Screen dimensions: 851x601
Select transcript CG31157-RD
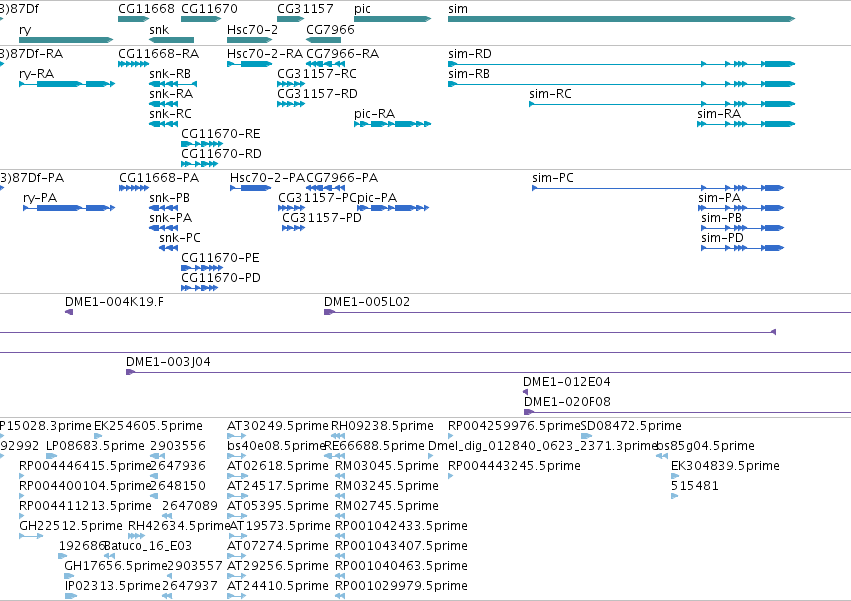(x=291, y=104)
